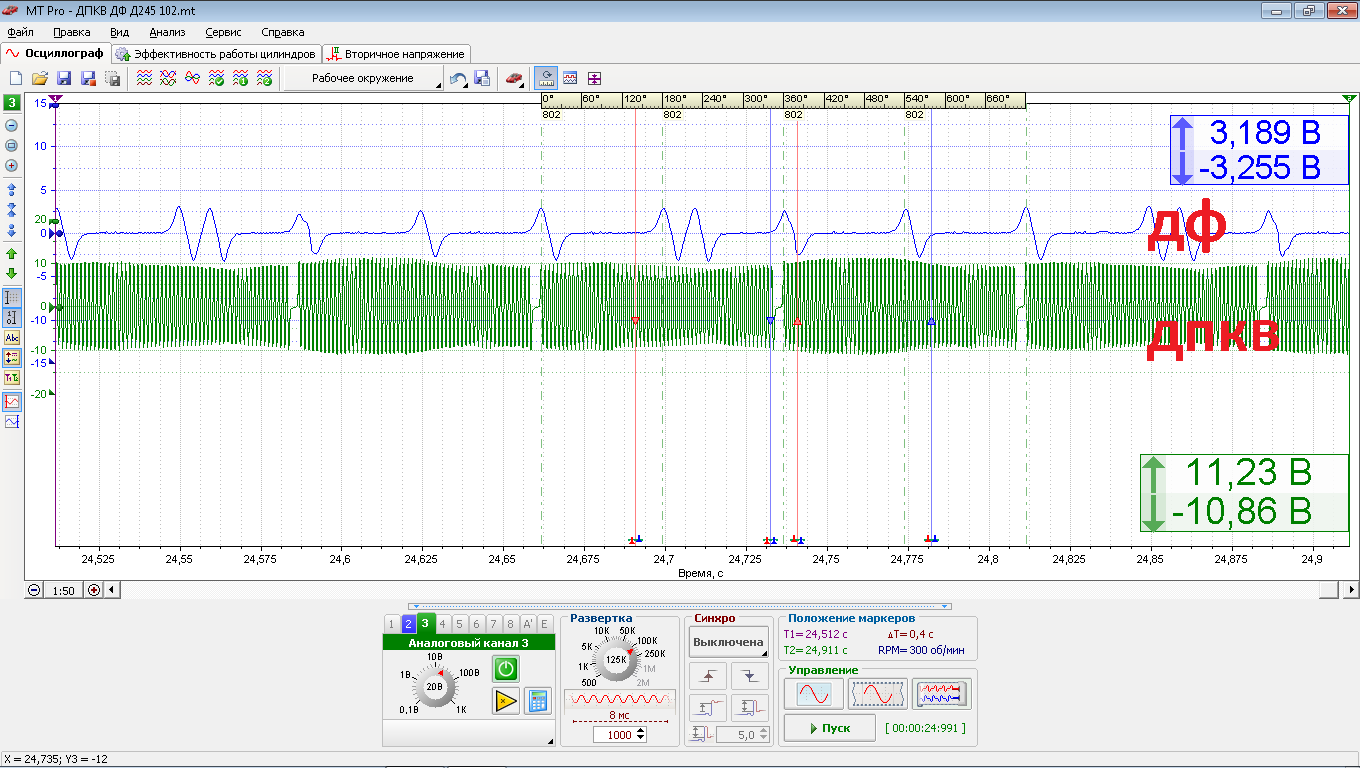Image resolution: width=1360 pixels, height=768 pixels.
Task: Click the looping sine-wave toolbar icon
Action: 193,78
